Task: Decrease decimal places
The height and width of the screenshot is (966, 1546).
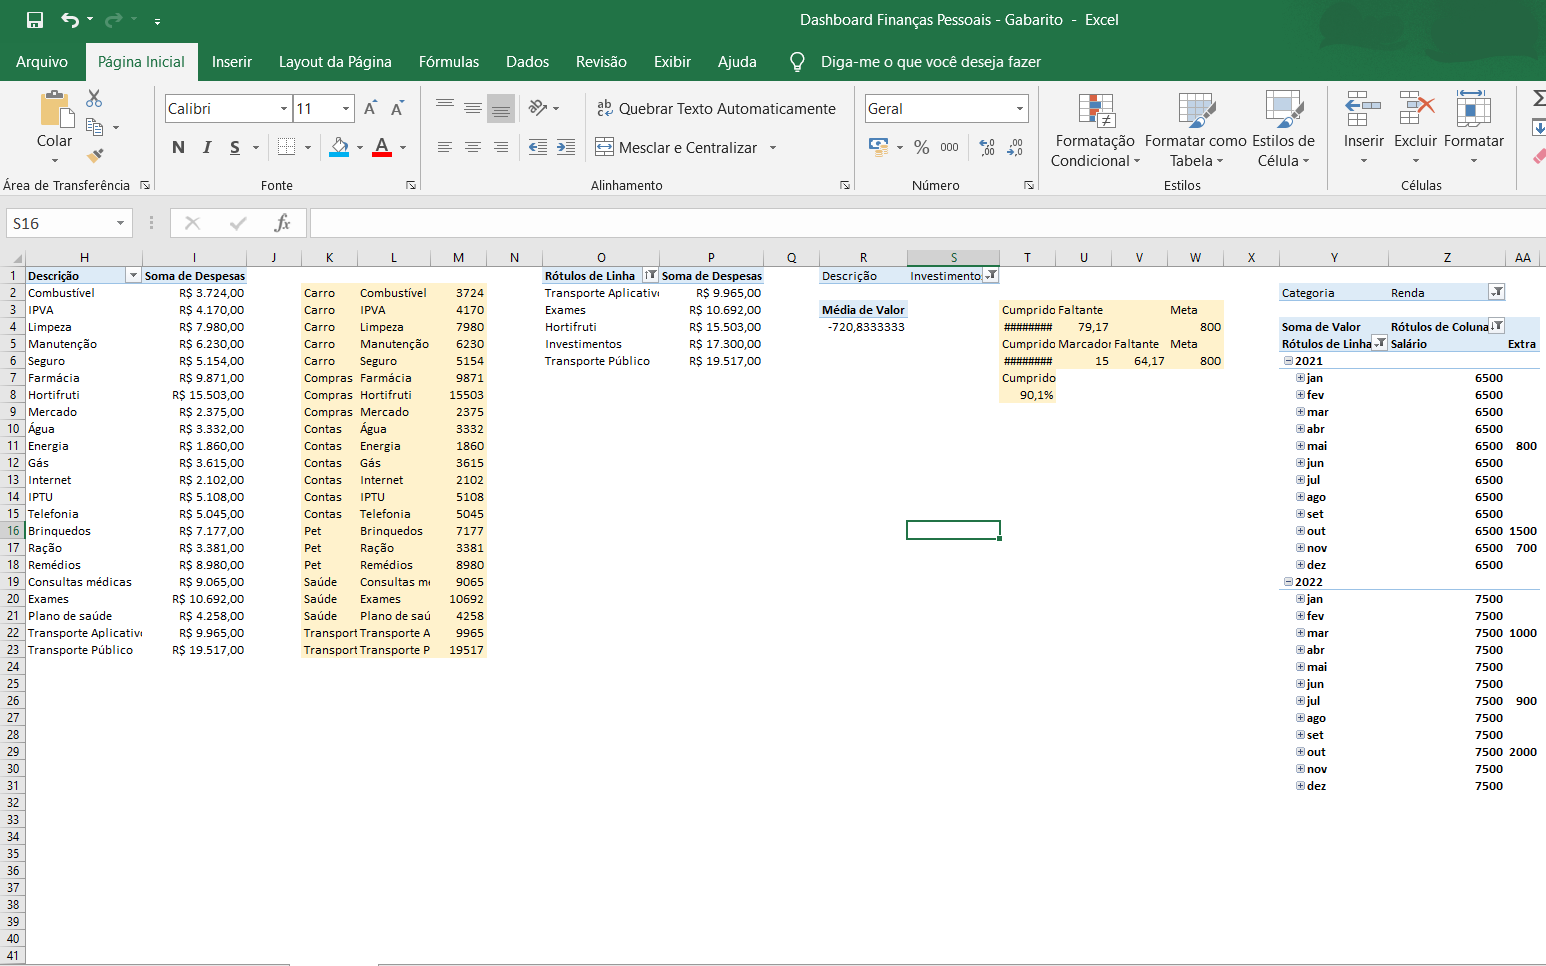Action: 1015,147
